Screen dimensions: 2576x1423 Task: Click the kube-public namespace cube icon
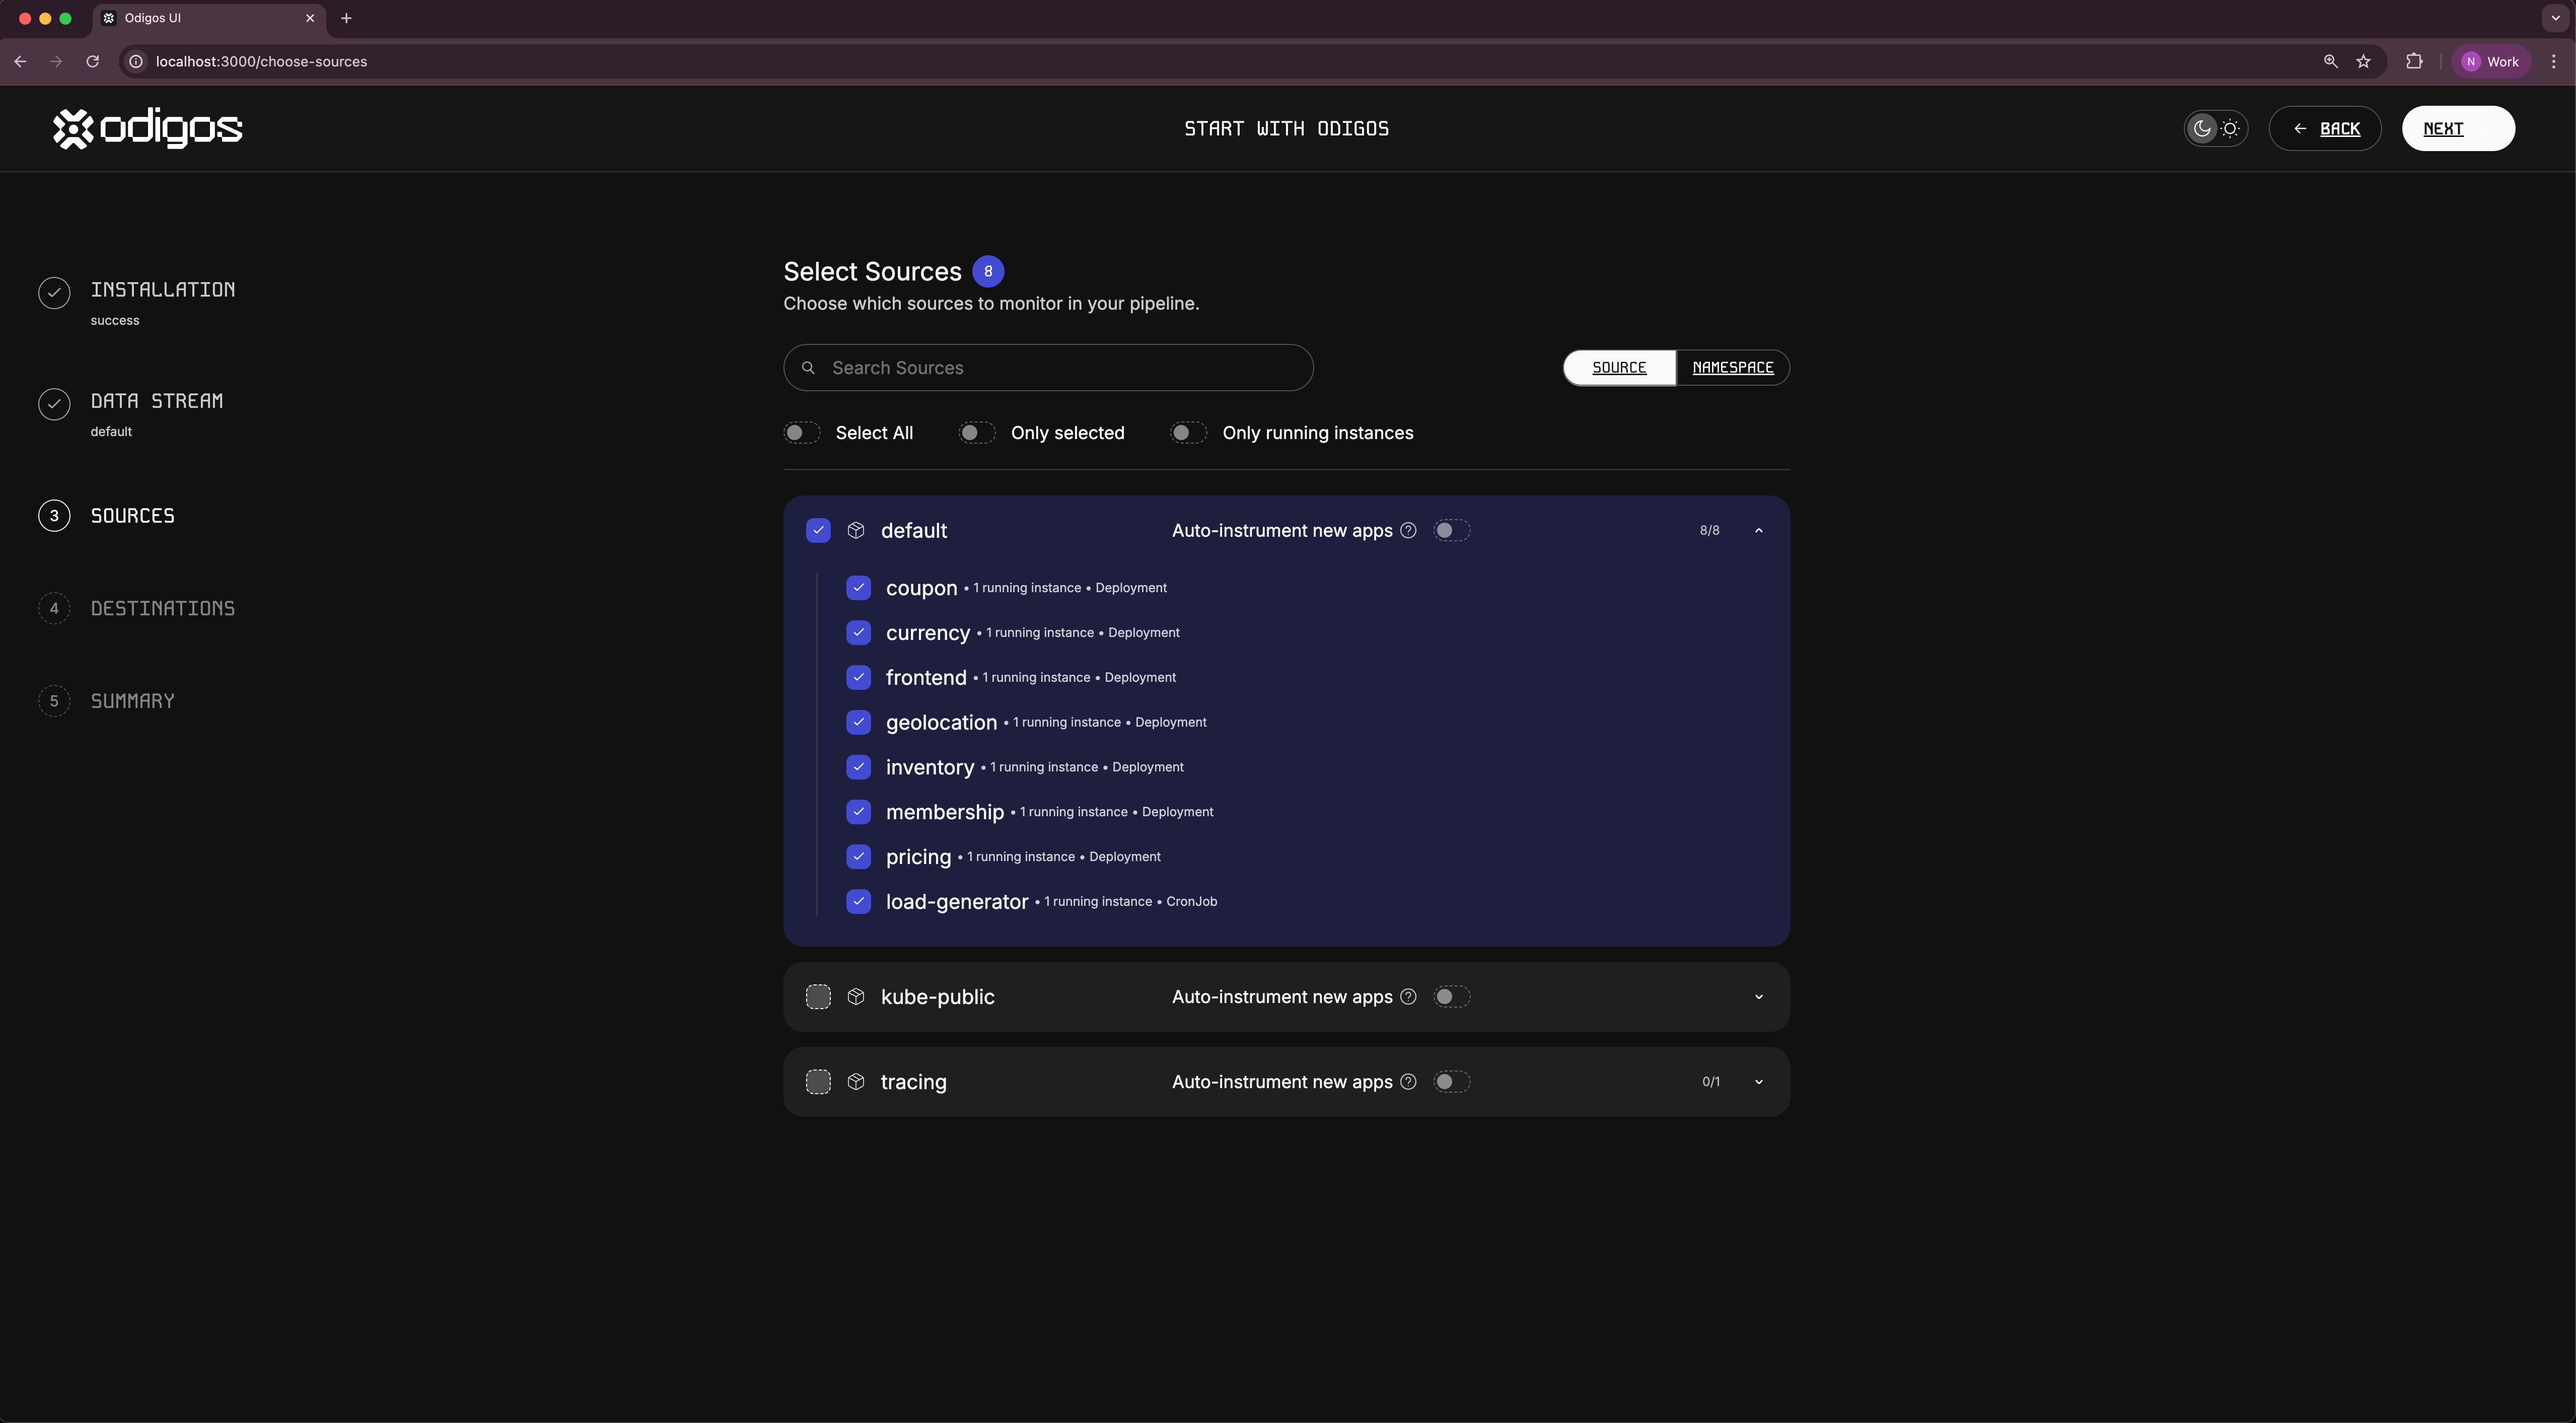pos(856,996)
